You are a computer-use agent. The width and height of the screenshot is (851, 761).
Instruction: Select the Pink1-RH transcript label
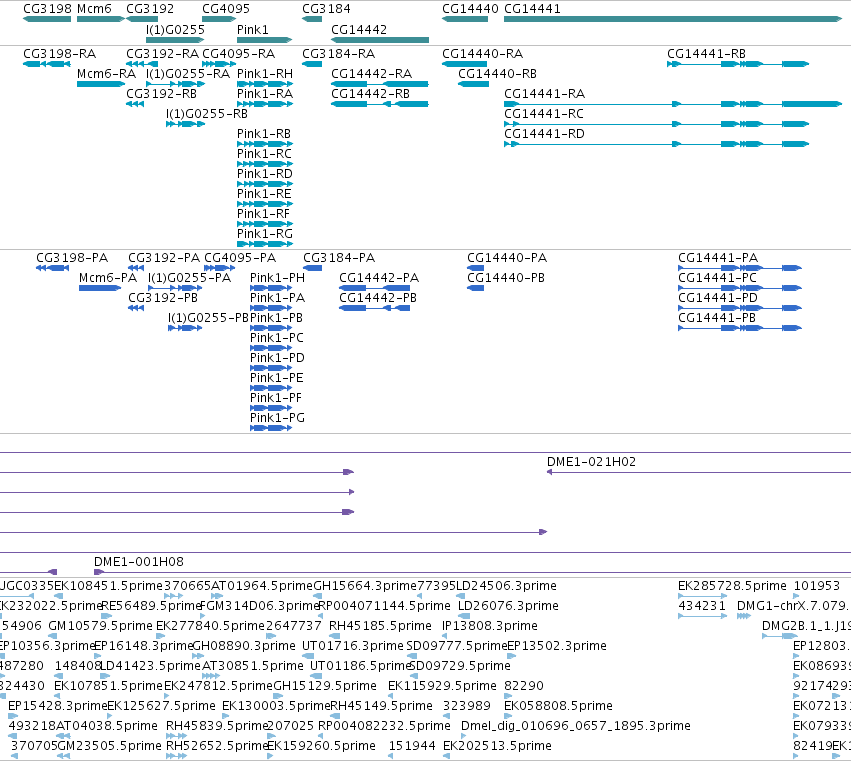(x=265, y=73)
